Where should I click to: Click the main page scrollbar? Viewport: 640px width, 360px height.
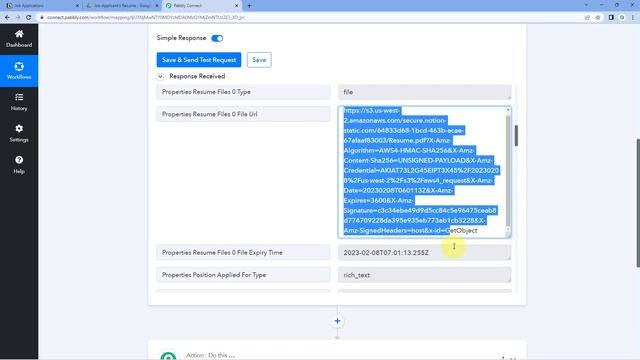pyautogui.click(x=638, y=203)
